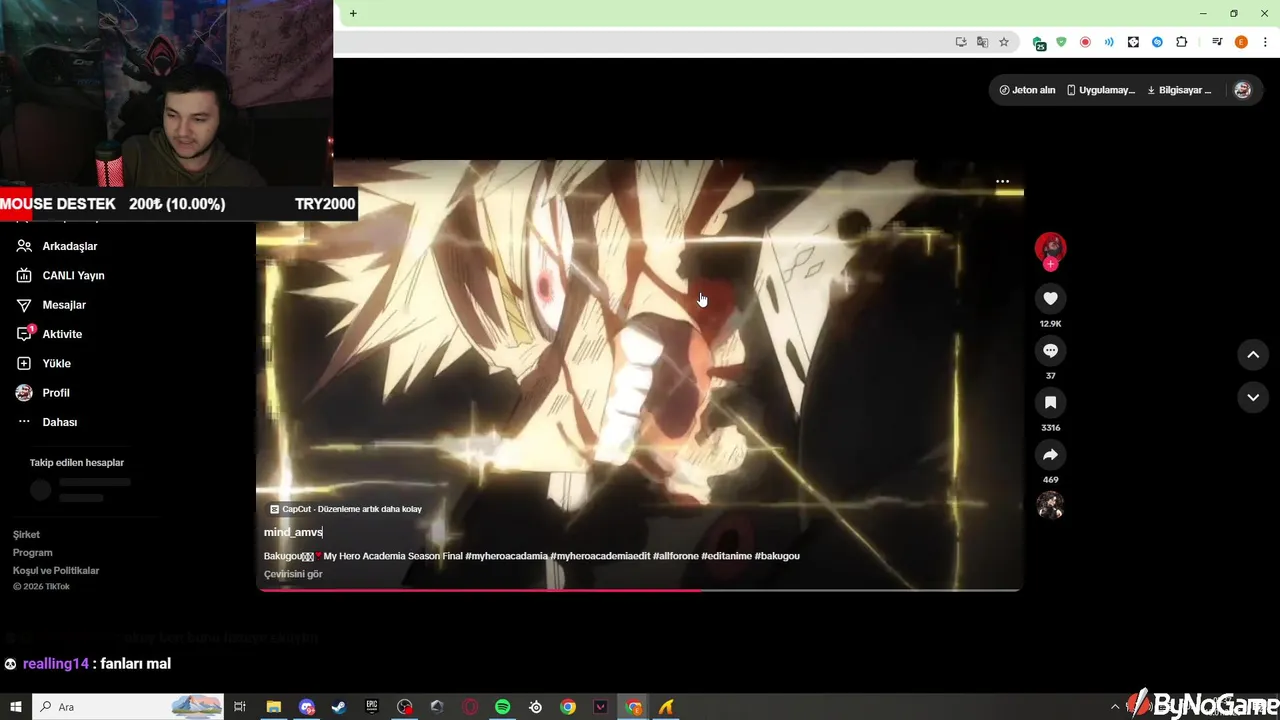Image resolution: width=1280 pixels, height=720 pixels.
Task: Share the video using the arrow icon
Action: click(1050, 454)
